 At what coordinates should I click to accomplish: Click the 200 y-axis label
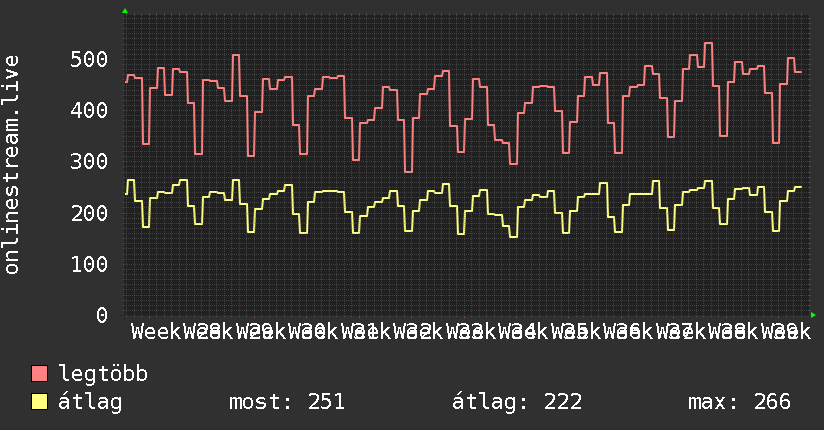tap(89, 213)
